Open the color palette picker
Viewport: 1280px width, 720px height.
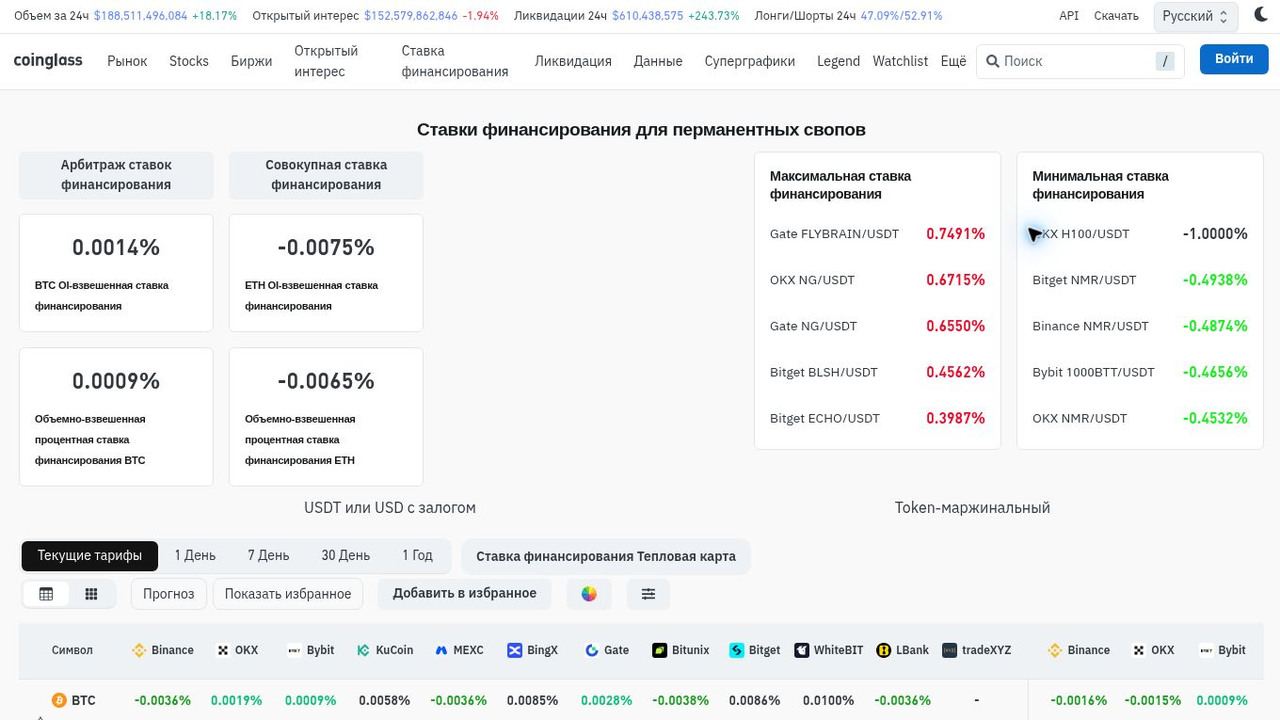pos(589,594)
